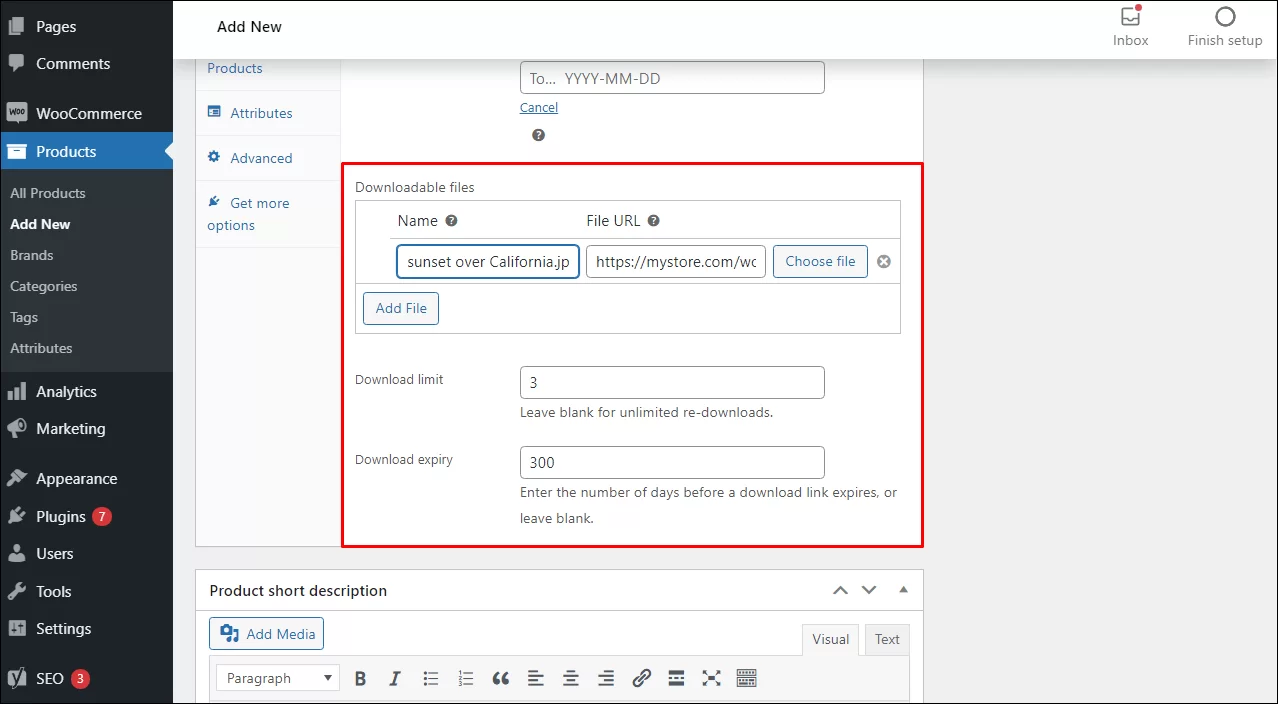Center align the short description text
Viewport: 1278px width, 704px height.
pyautogui.click(x=571, y=678)
